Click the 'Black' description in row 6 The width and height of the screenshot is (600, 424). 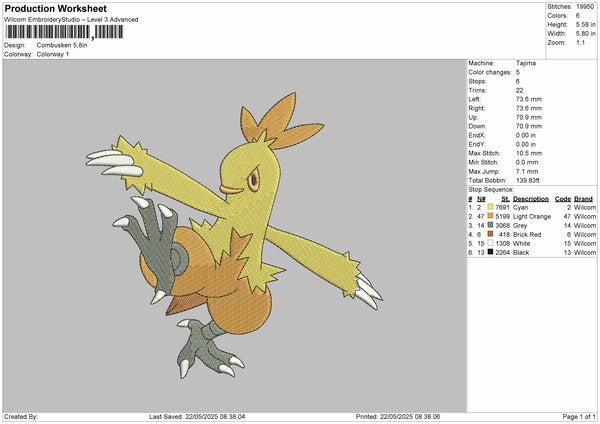521,253
